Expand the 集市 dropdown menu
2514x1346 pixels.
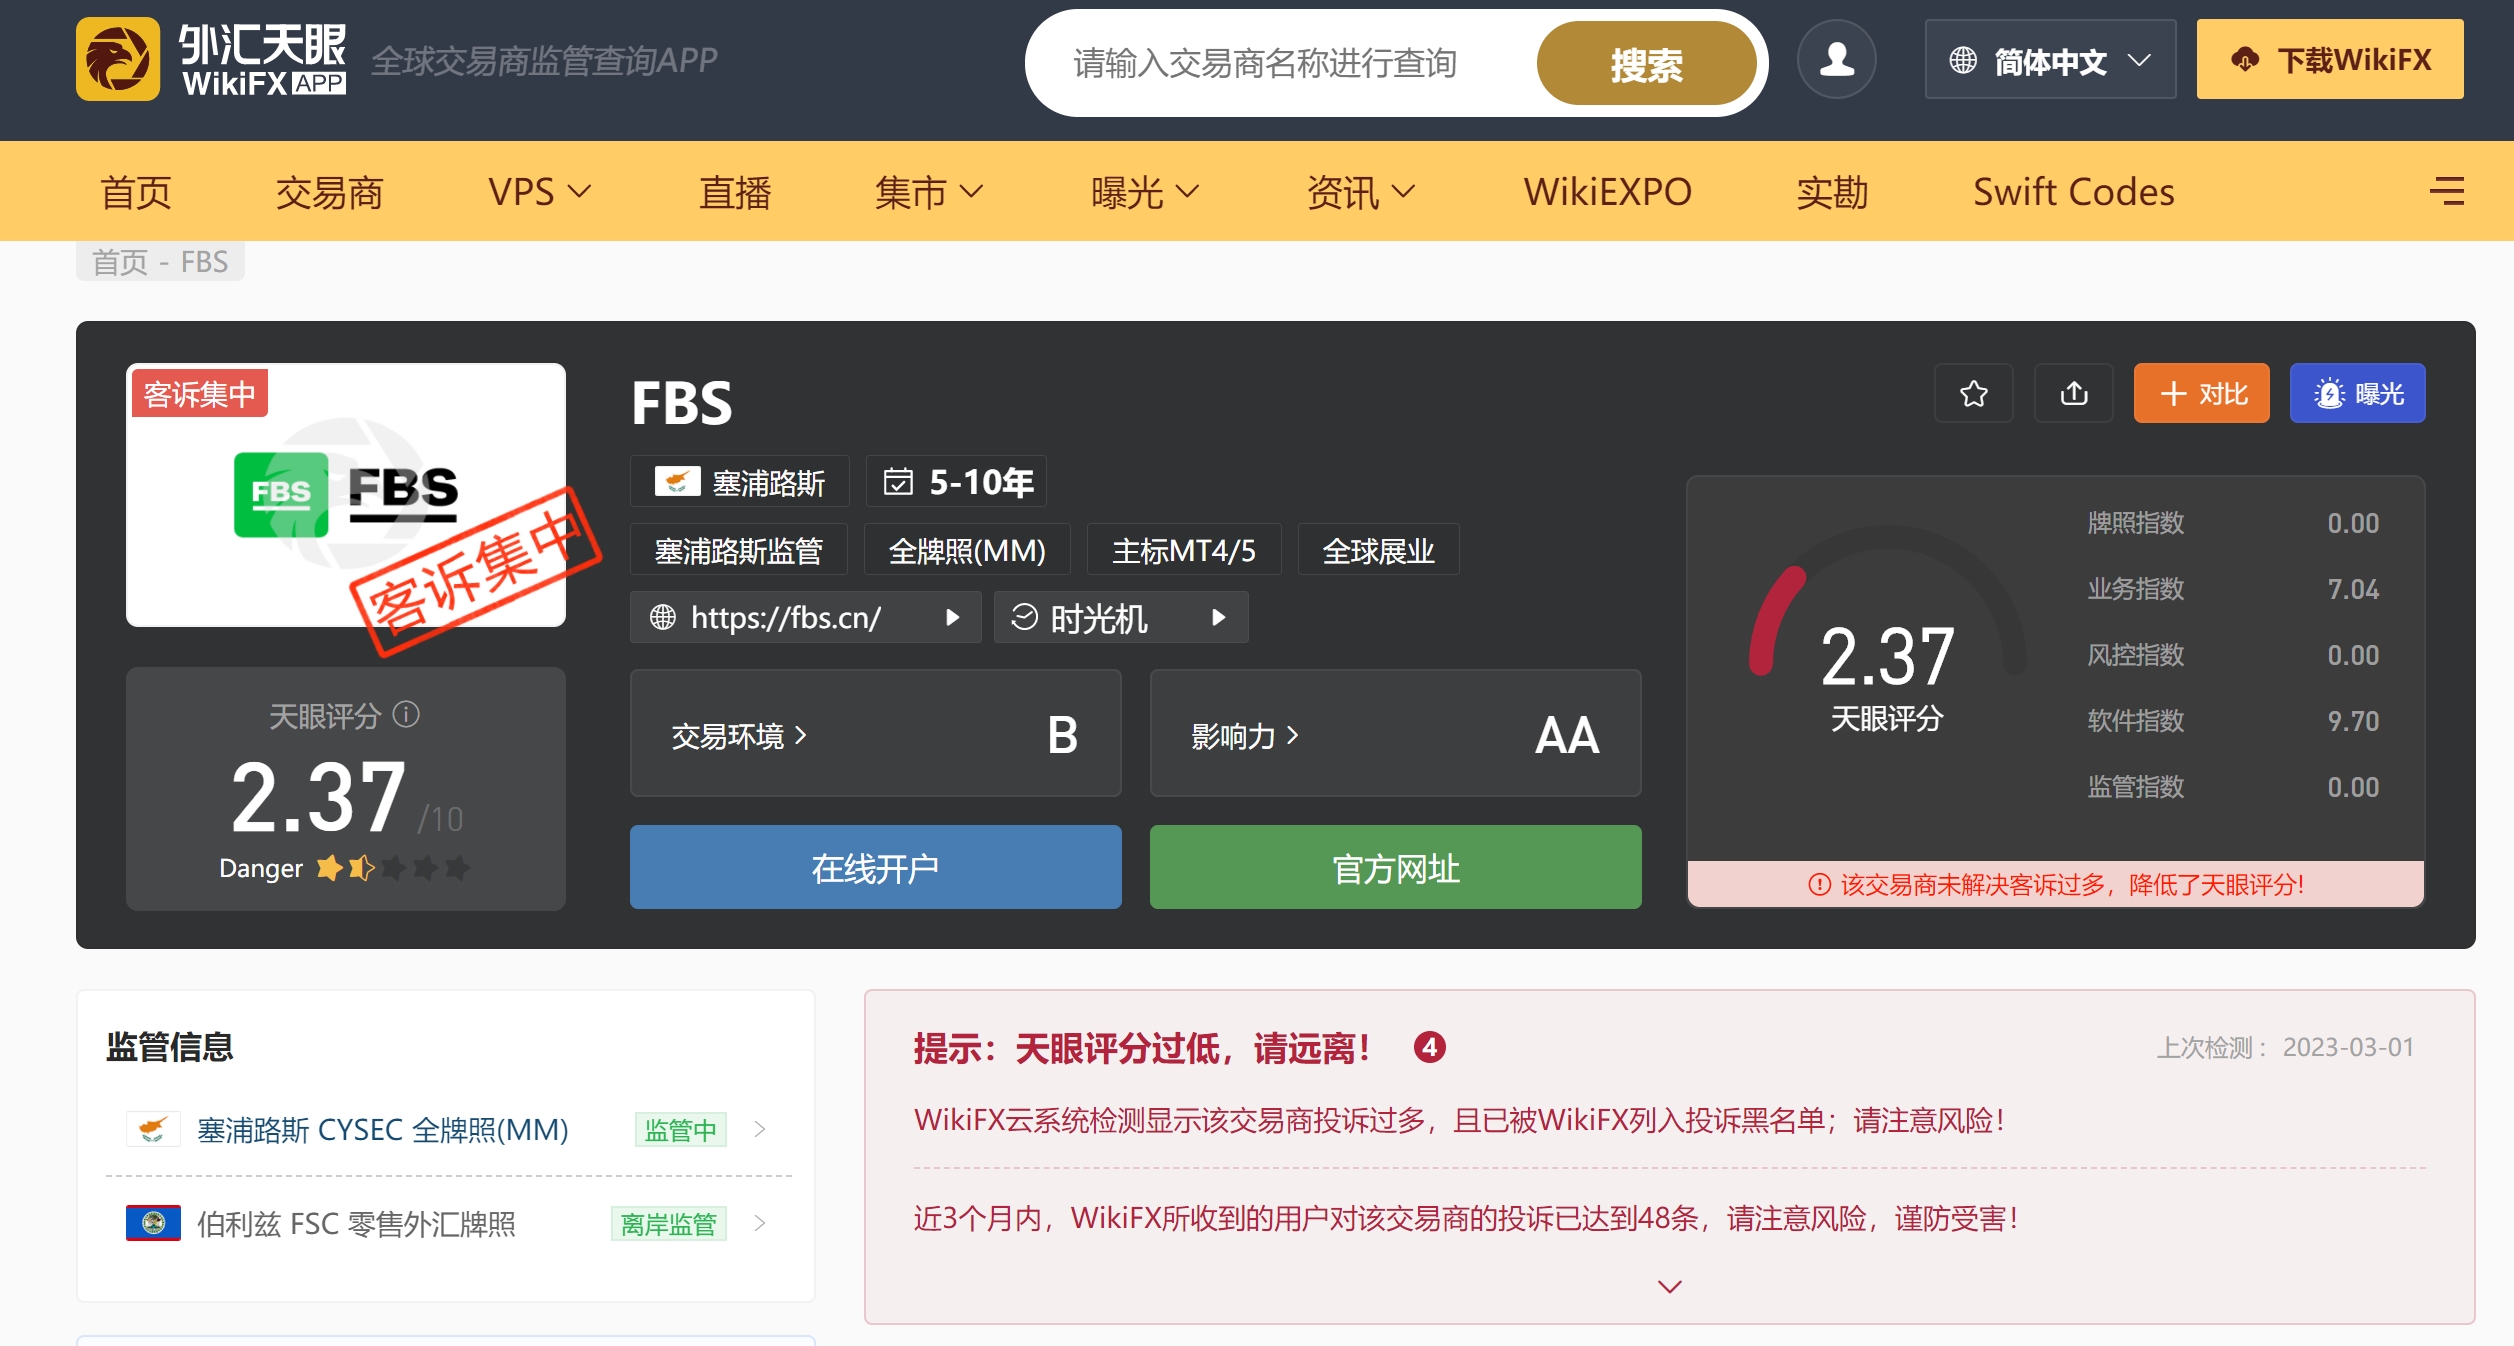click(x=929, y=191)
